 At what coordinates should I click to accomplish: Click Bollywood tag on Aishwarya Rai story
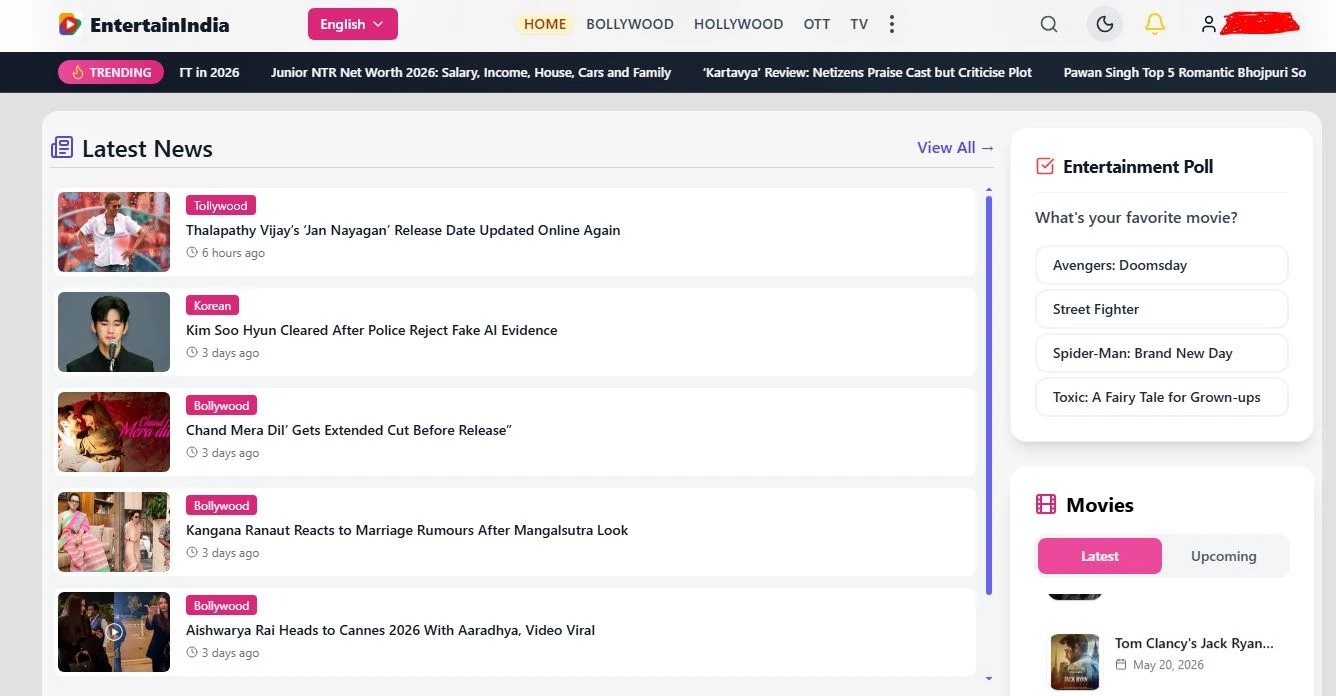coord(221,605)
